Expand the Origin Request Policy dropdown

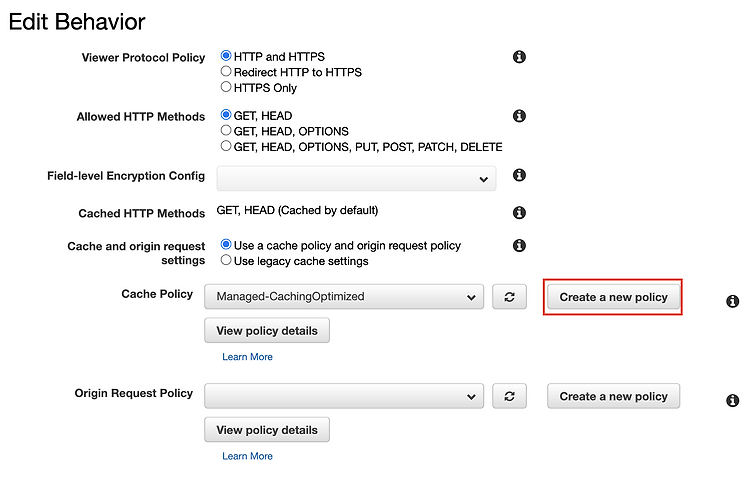click(x=344, y=396)
